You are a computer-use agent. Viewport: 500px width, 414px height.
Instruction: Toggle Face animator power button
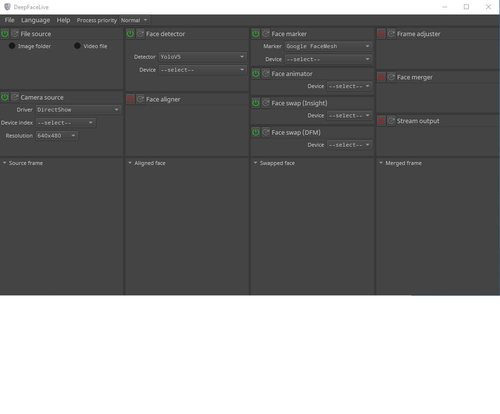point(256,74)
